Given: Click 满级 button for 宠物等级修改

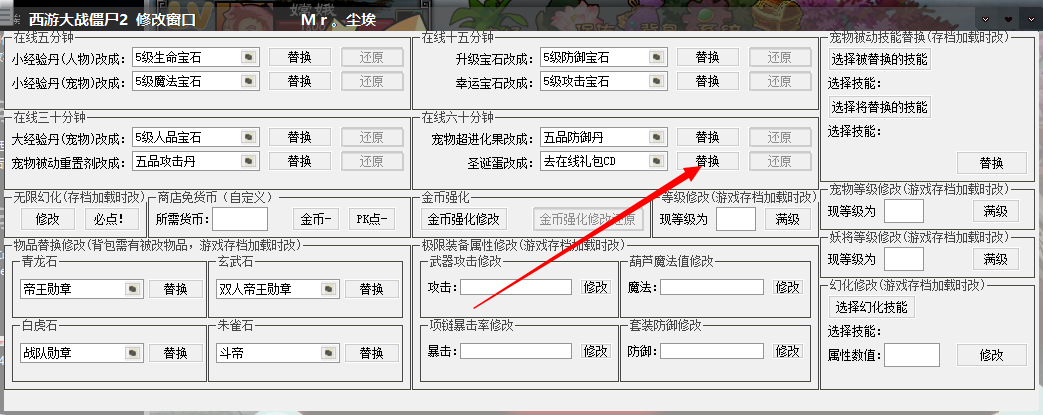Looking at the screenshot, I should (x=996, y=211).
